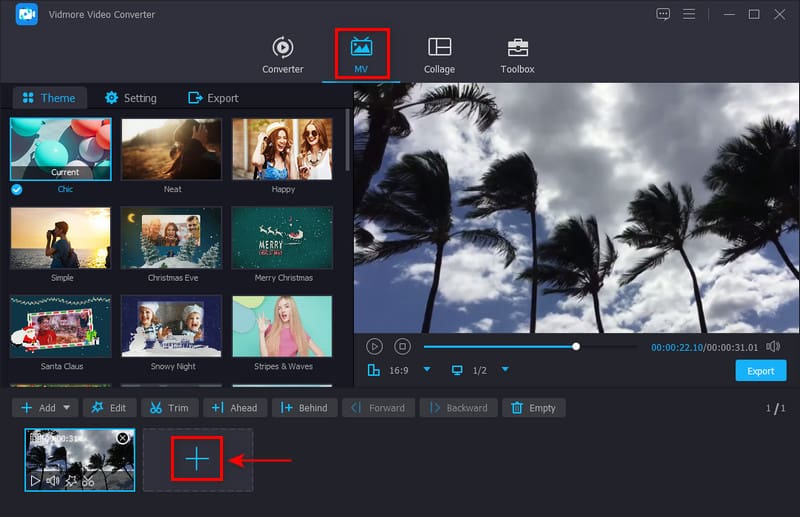Pick the Santa Claus theme
The width and height of the screenshot is (800, 517).
pyautogui.click(x=61, y=327)
